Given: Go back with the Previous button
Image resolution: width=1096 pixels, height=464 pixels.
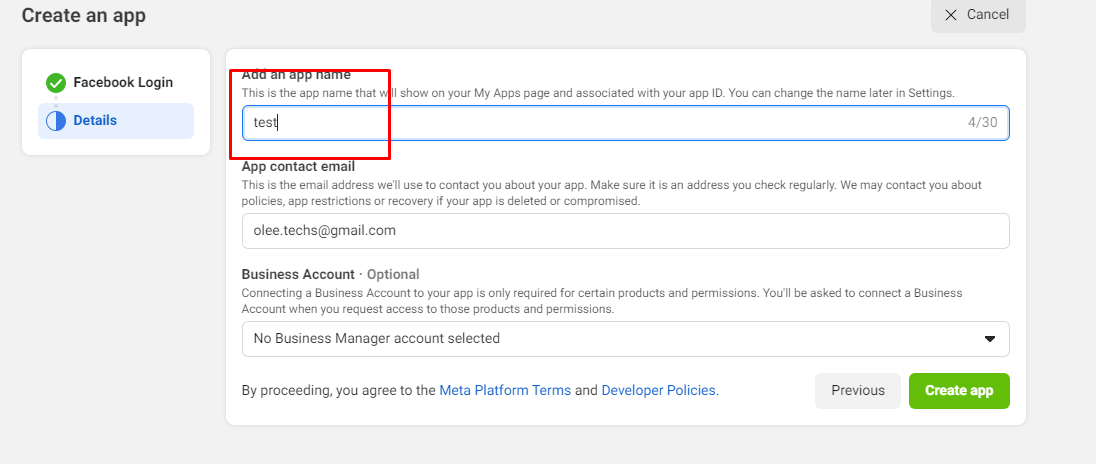Looking at the screenshot, I should (x=858, y=391).
